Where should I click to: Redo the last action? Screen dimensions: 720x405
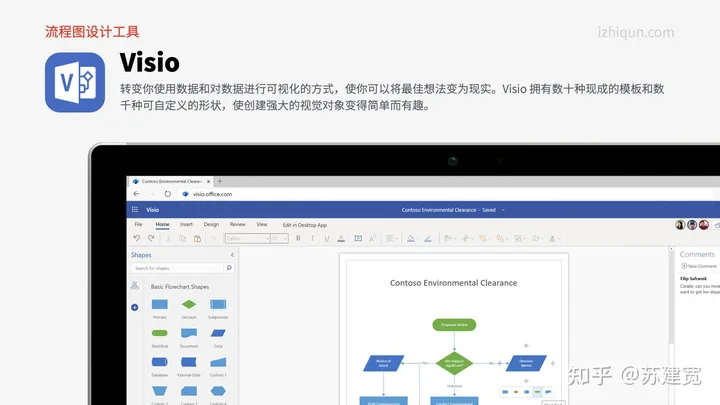pyautogui.click(x=151, y=238)
